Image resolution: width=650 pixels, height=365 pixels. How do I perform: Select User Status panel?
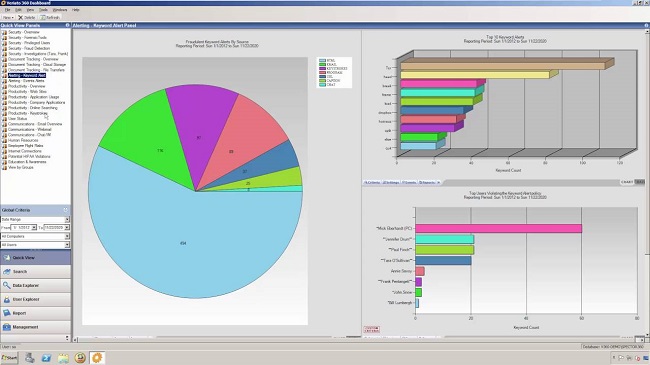pyautogui.click(x=17, y=118)
